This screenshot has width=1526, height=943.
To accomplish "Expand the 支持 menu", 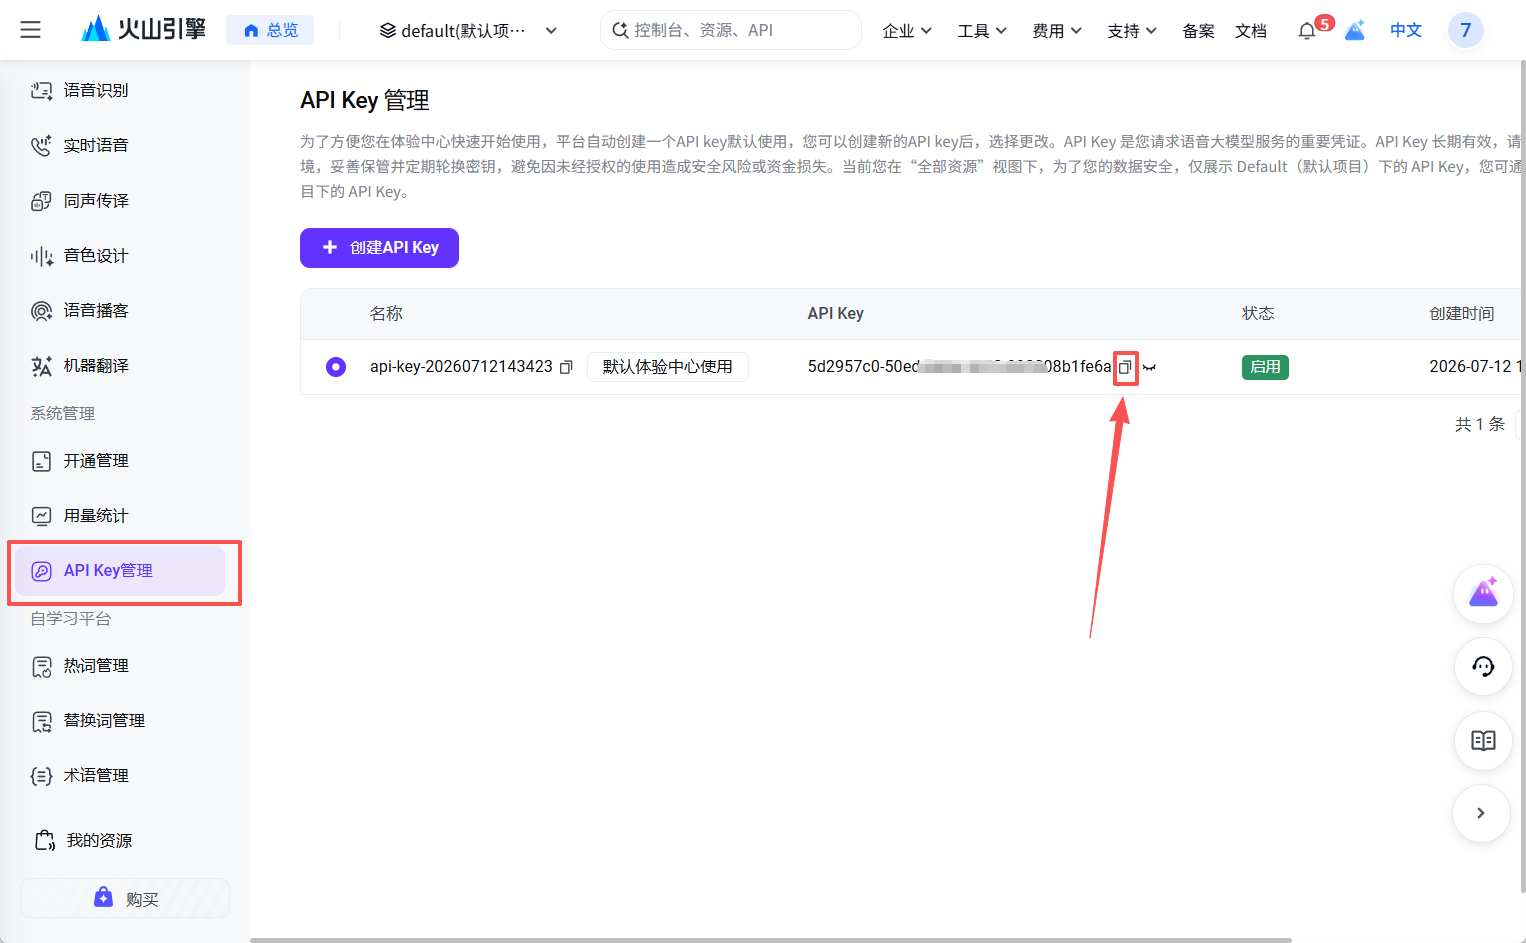I will click(x=1132, y=31).
